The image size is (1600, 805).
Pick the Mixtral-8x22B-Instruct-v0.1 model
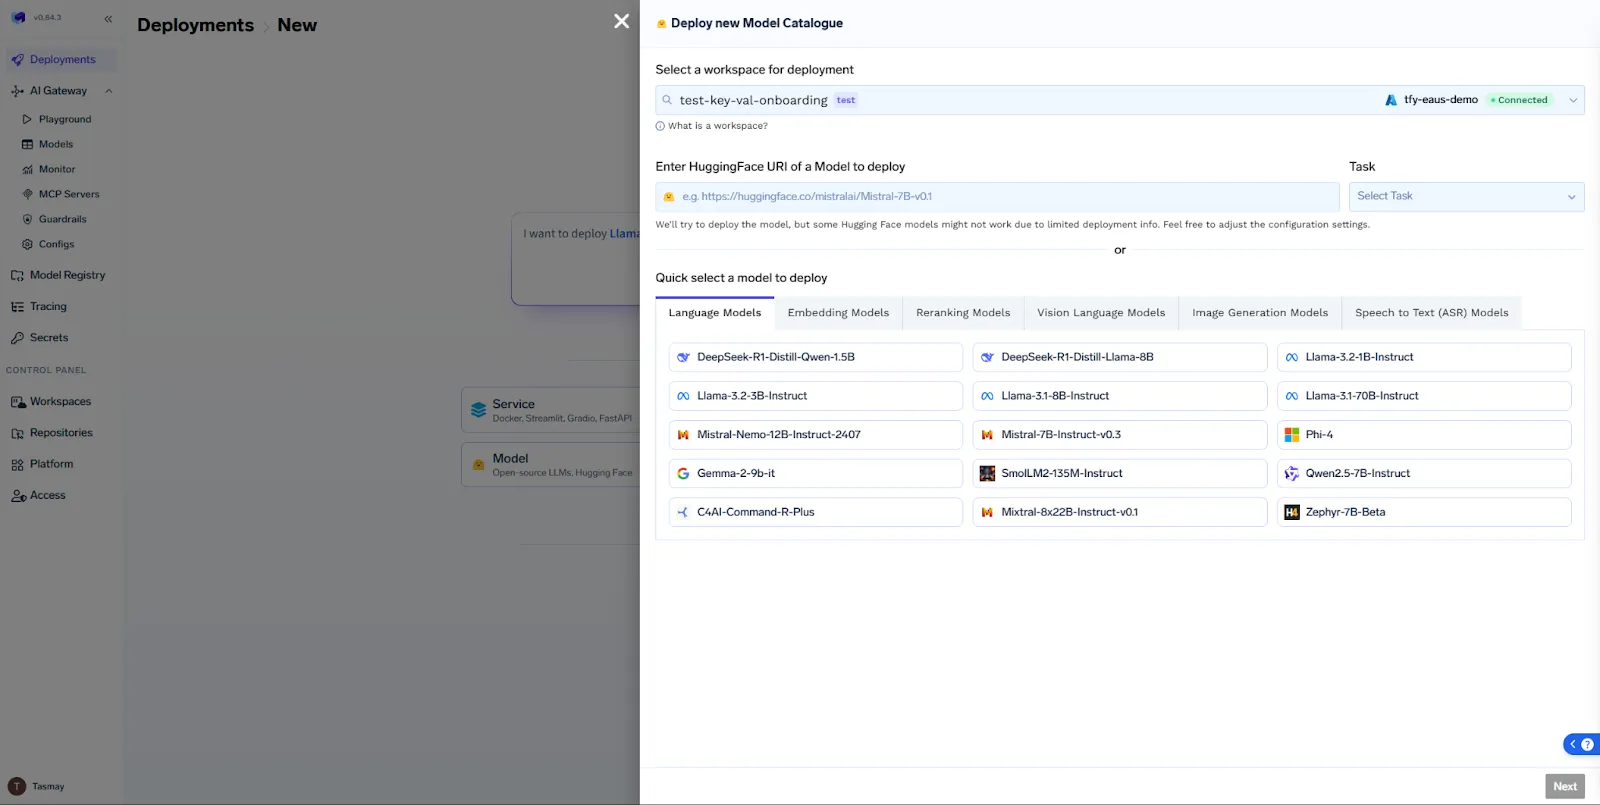click(1119, 512)
